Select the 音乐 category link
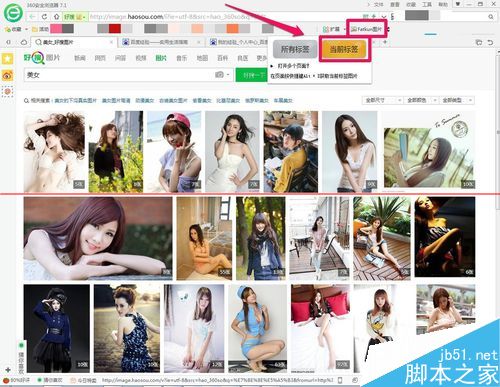The image size is (500, 387). [x=182, y=58]
